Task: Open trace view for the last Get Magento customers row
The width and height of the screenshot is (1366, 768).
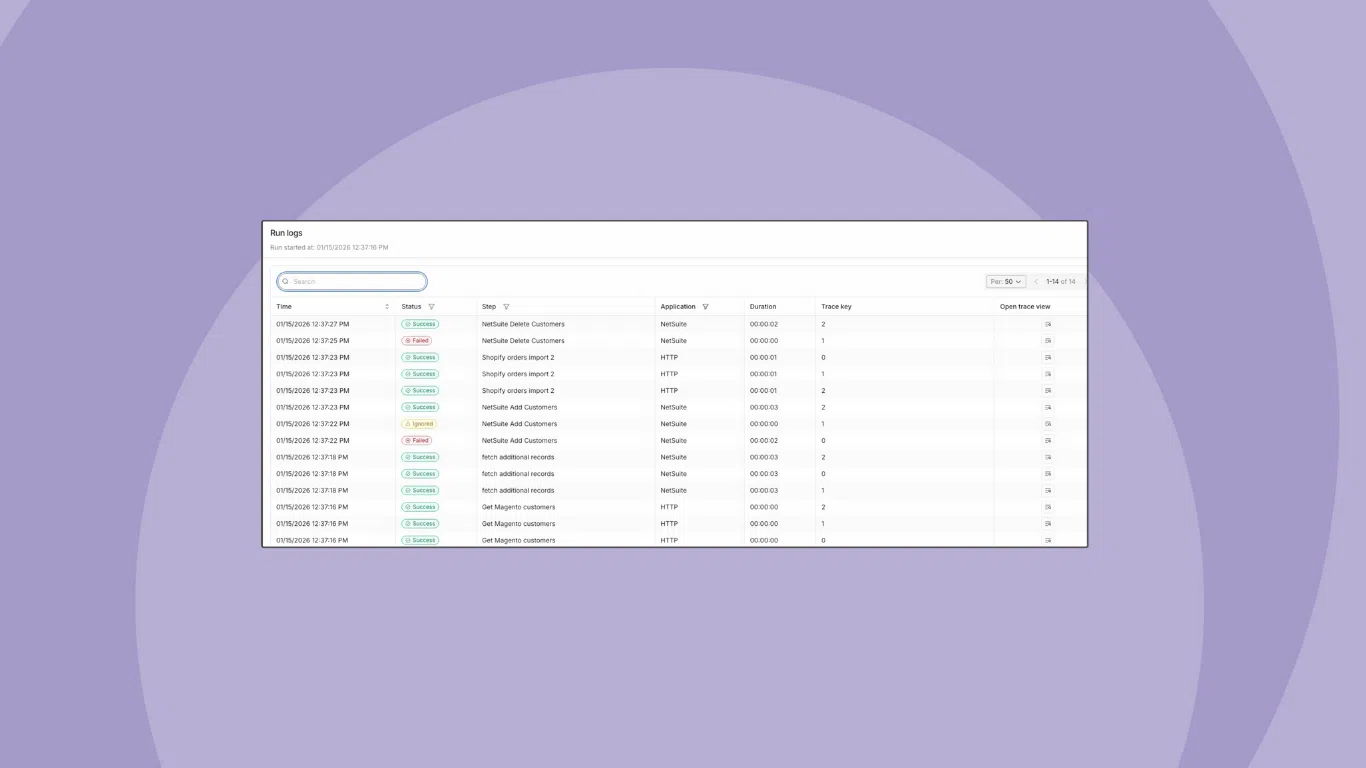Action: pyautogui.click(x=1047, y=540)
